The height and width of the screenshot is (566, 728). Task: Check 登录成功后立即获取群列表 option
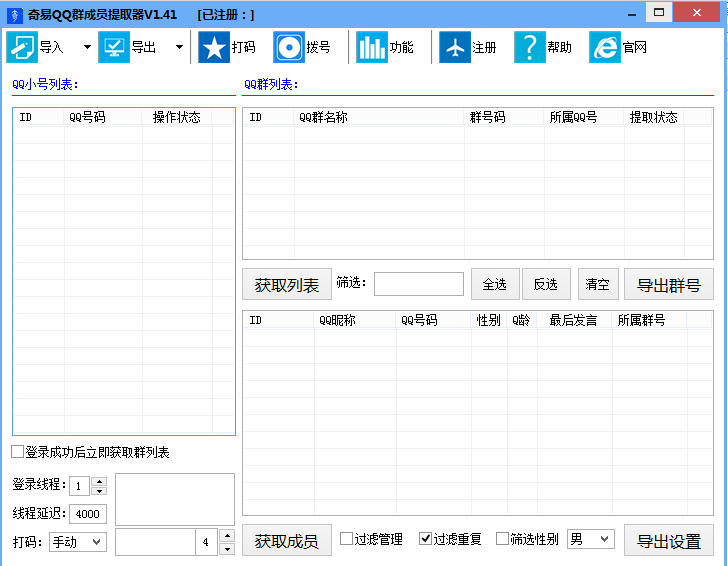coord(18,452)
